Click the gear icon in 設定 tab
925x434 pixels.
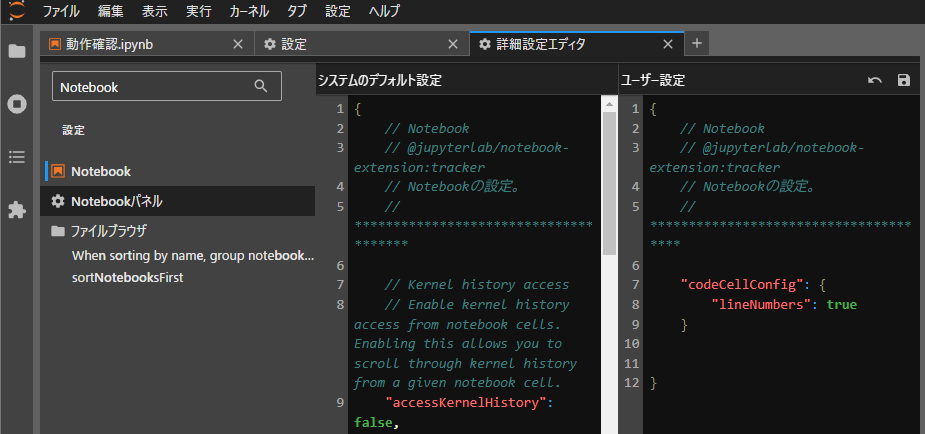pos(270,44)
